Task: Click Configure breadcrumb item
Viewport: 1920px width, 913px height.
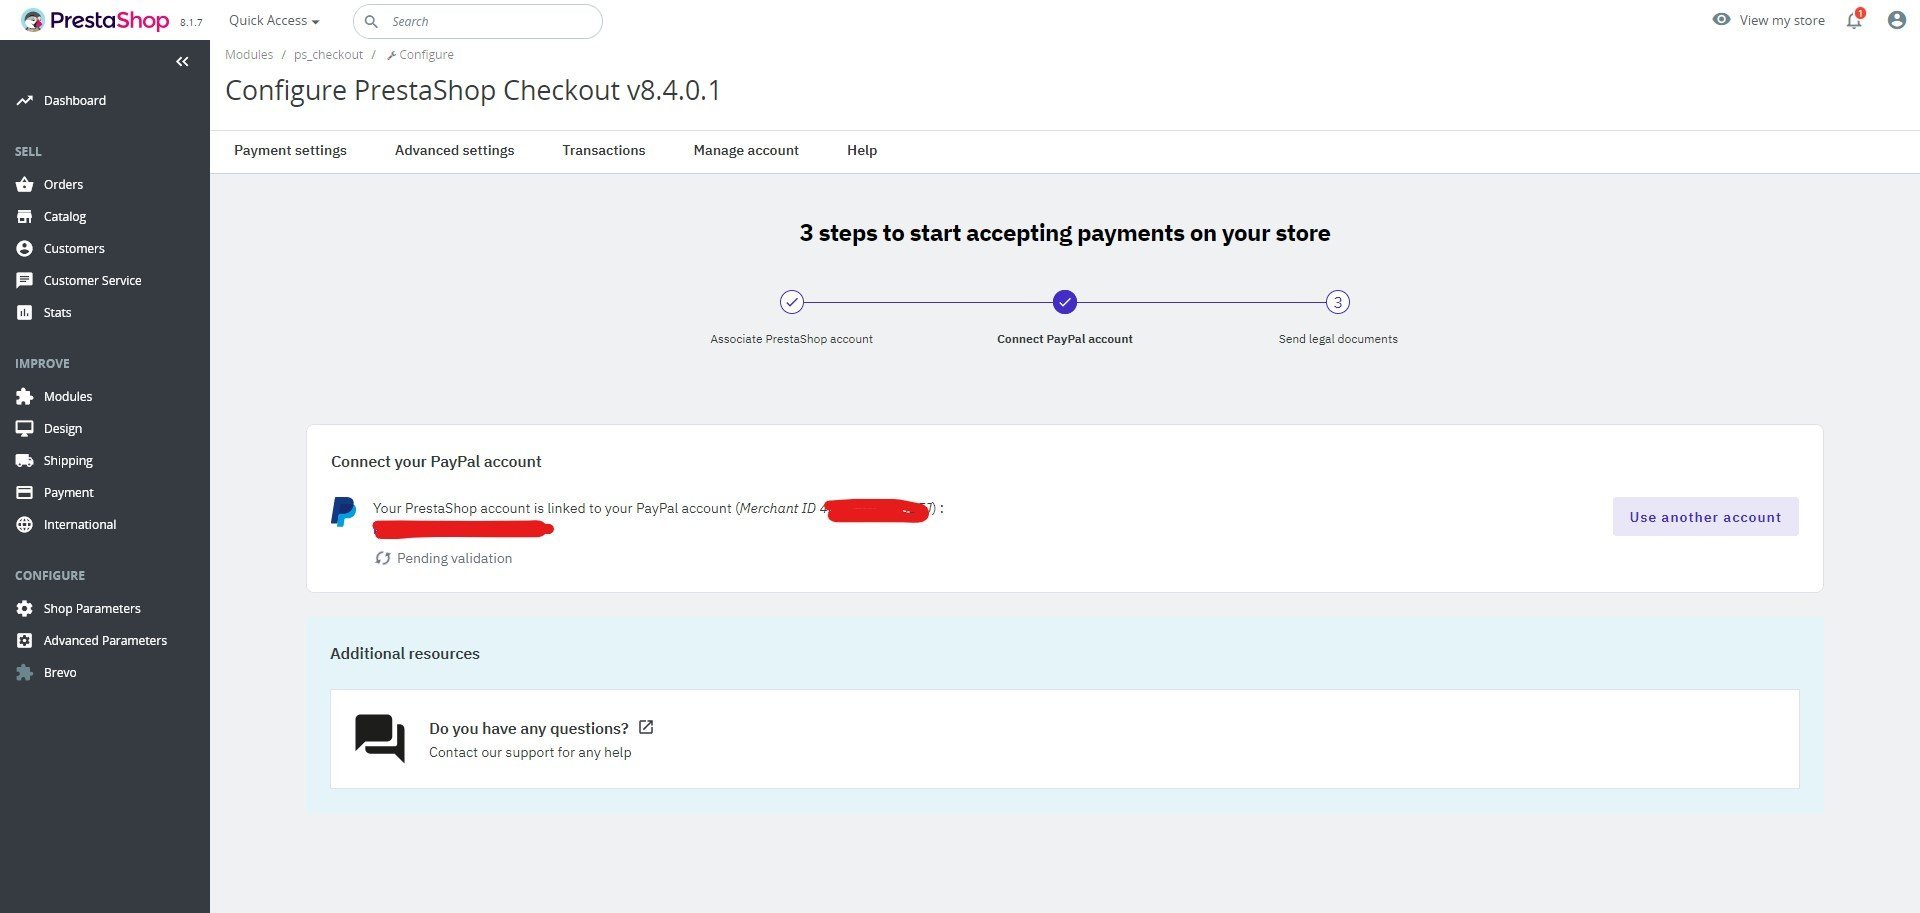Action: (x=420, y=55)
